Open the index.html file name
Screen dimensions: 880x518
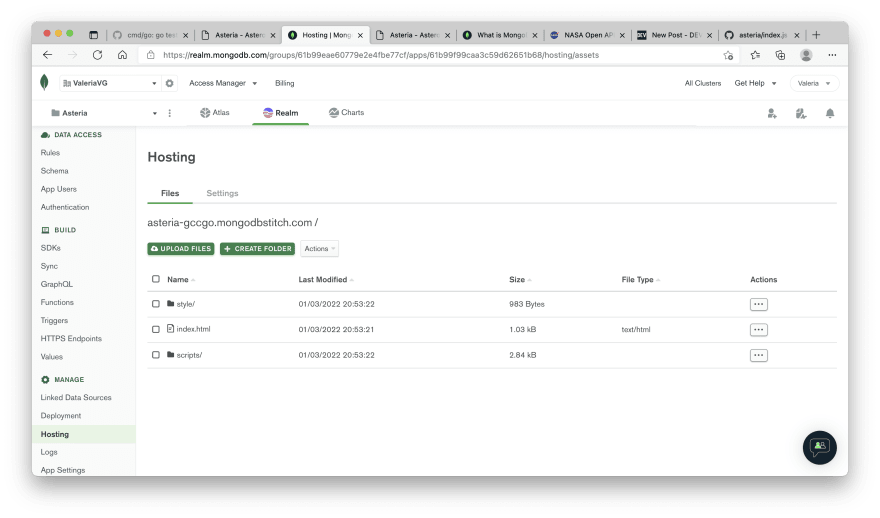point(194,329)
